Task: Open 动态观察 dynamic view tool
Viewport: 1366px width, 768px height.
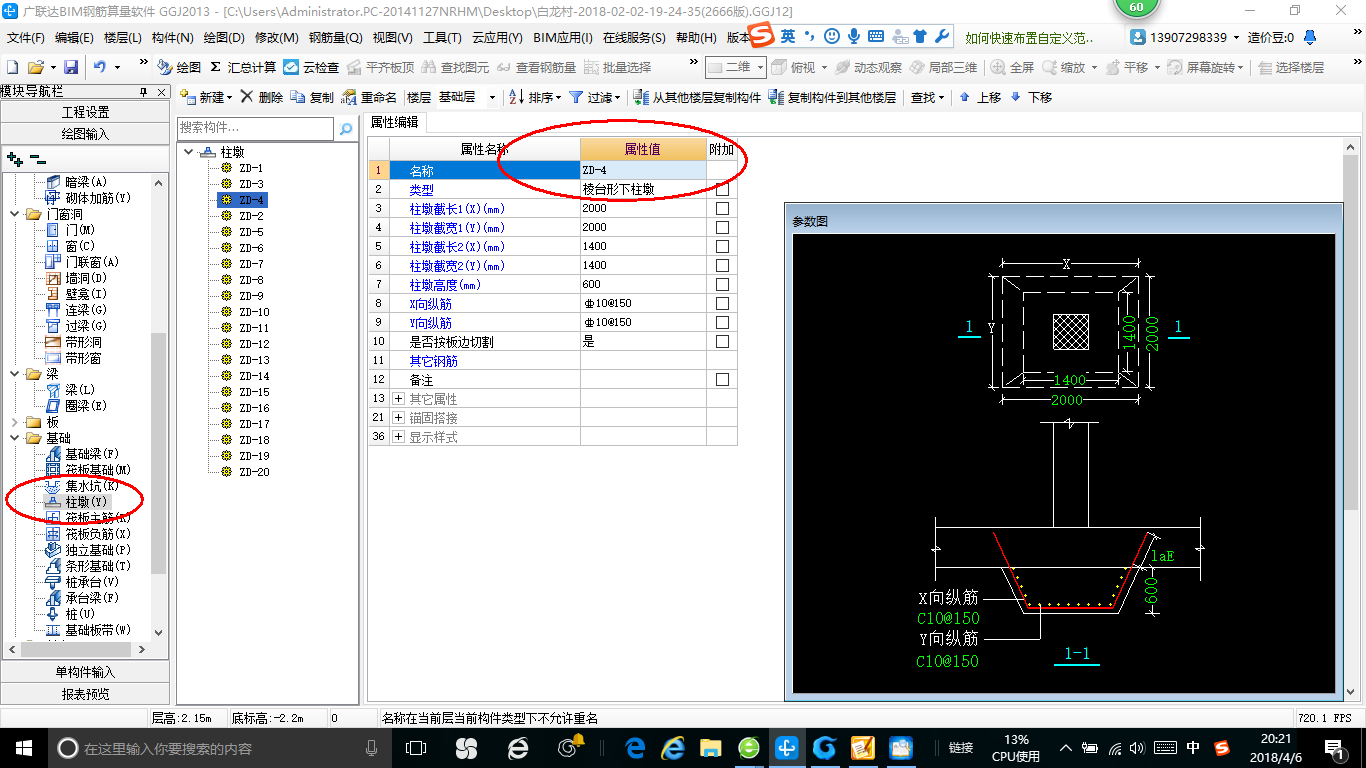Action: click(x=869, y=67)
